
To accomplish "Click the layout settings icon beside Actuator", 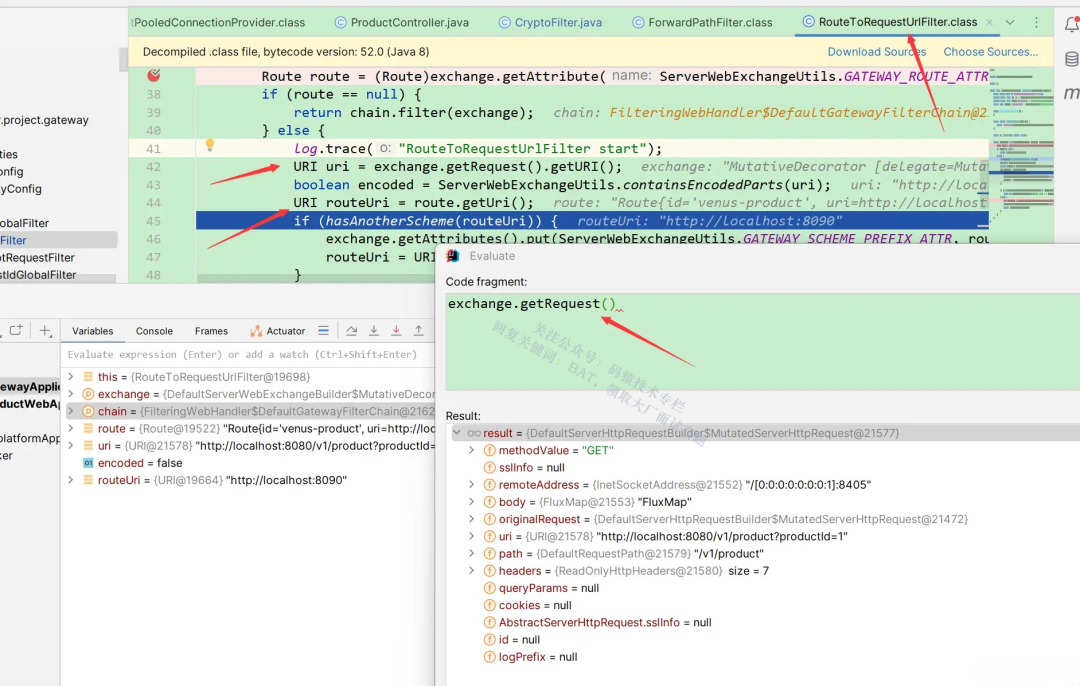I will [x=323, y=330].
